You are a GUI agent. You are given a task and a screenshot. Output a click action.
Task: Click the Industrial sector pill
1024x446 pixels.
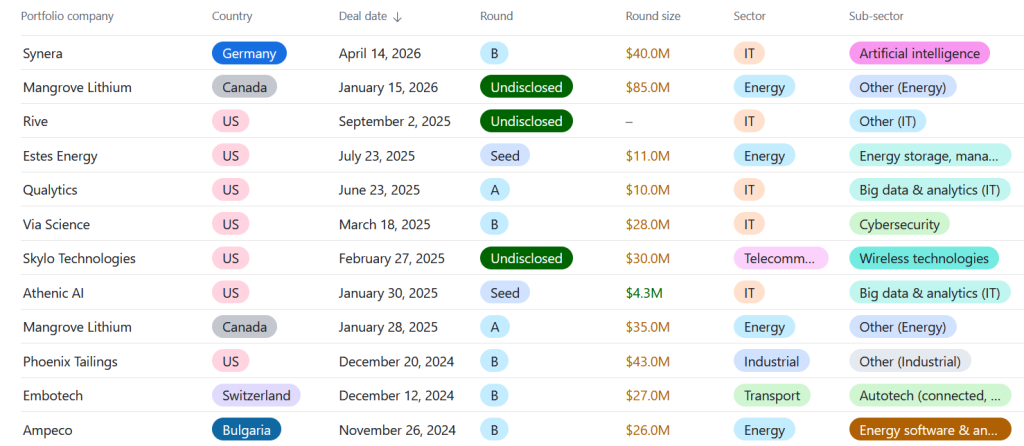click(771, 361)
